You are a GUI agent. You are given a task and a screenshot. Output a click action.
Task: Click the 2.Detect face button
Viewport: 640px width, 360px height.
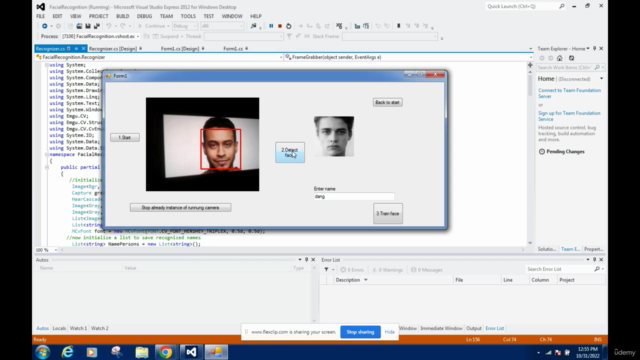click(x=290, y=152)
